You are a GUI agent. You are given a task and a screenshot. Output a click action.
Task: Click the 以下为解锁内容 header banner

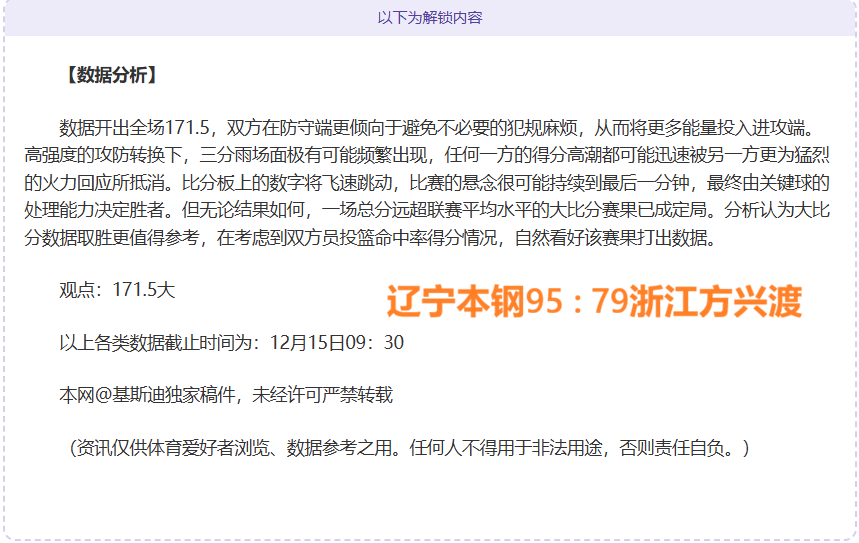[x=430, y=17]
